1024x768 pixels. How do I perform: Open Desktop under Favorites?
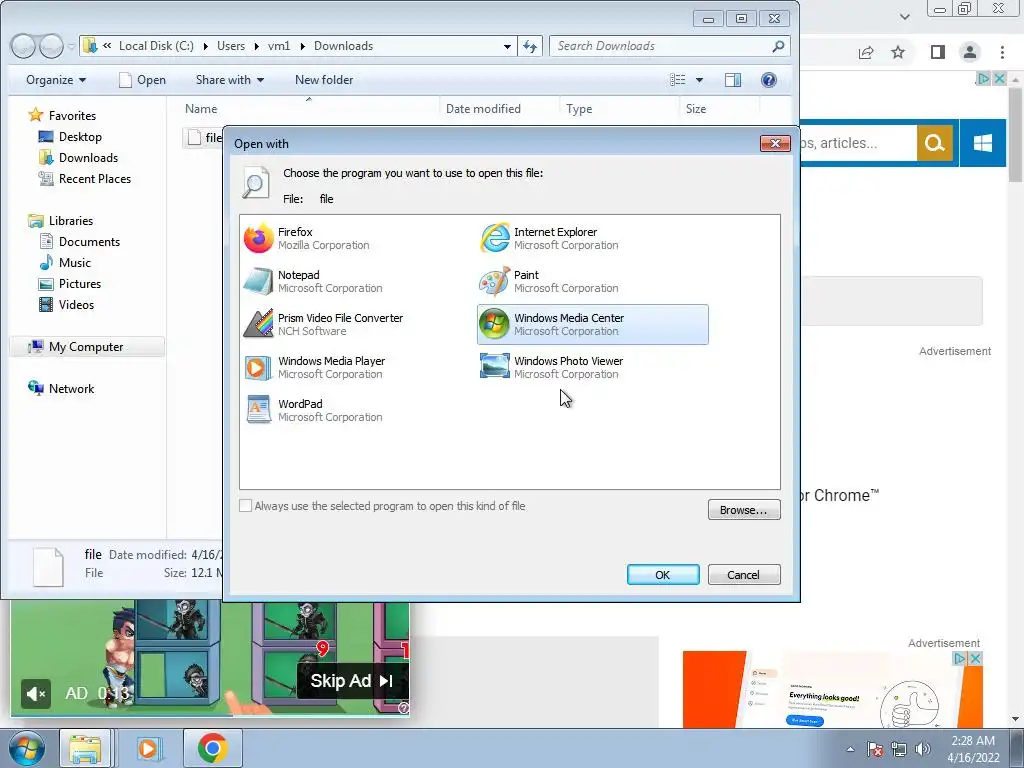[x=80, y=137]
